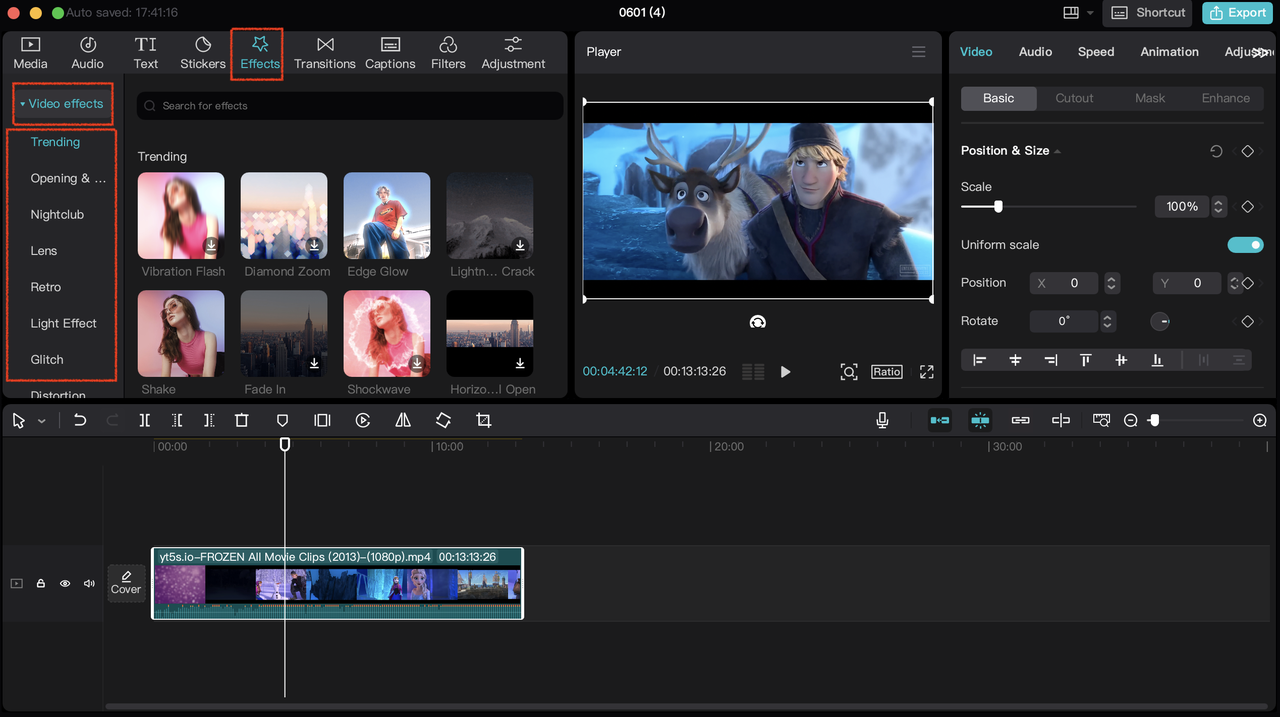Screen dimensions: 1280x717
Task: Collapse the Position & Size section
Action: tap(1058, 151)
